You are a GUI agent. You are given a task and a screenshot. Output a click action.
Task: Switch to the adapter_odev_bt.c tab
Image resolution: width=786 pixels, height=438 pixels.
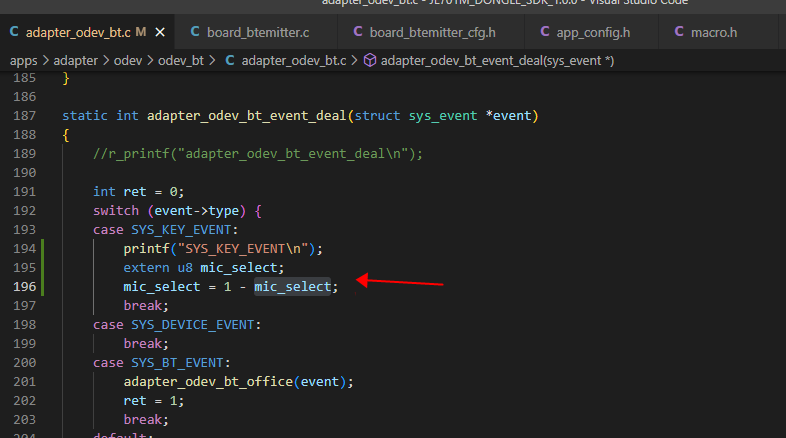[x=87, y=32]
